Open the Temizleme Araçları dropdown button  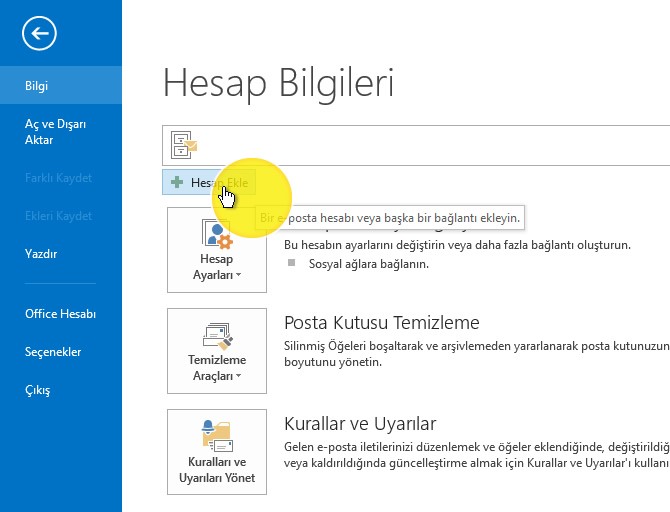pyautogui.click(x=217, y=351)
